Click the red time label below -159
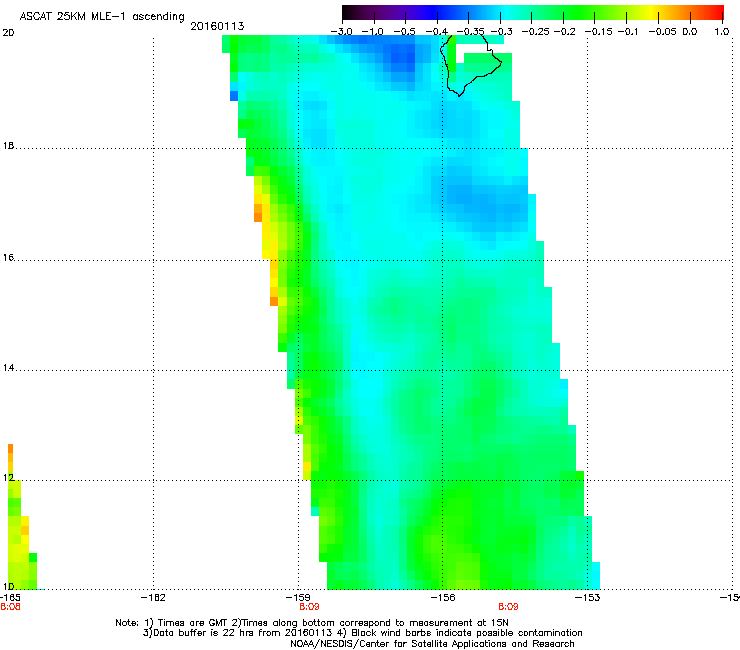The image size is (740, 650). click(x=310, y=607)
